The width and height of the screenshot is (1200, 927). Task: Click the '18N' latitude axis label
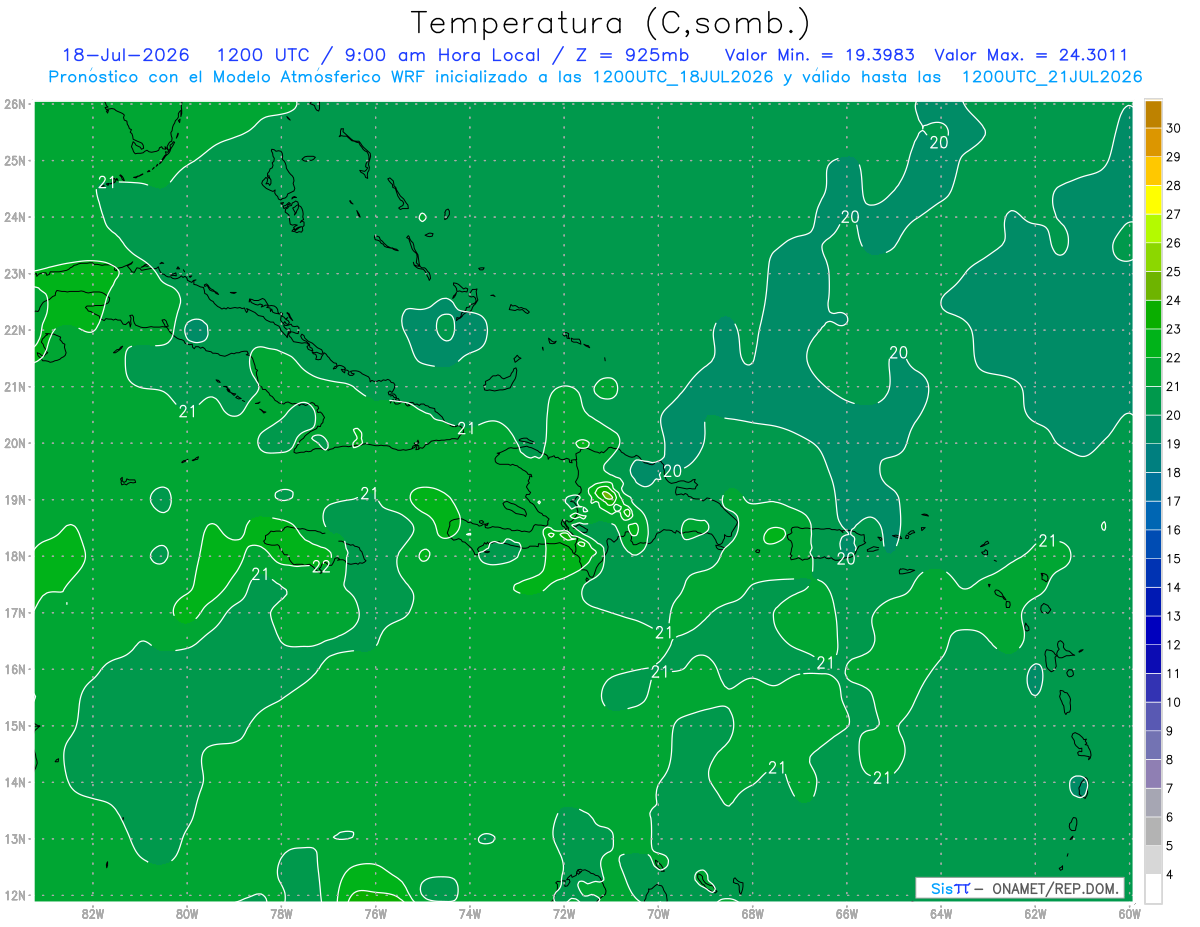pyautogui.click(x=14, y=556)
